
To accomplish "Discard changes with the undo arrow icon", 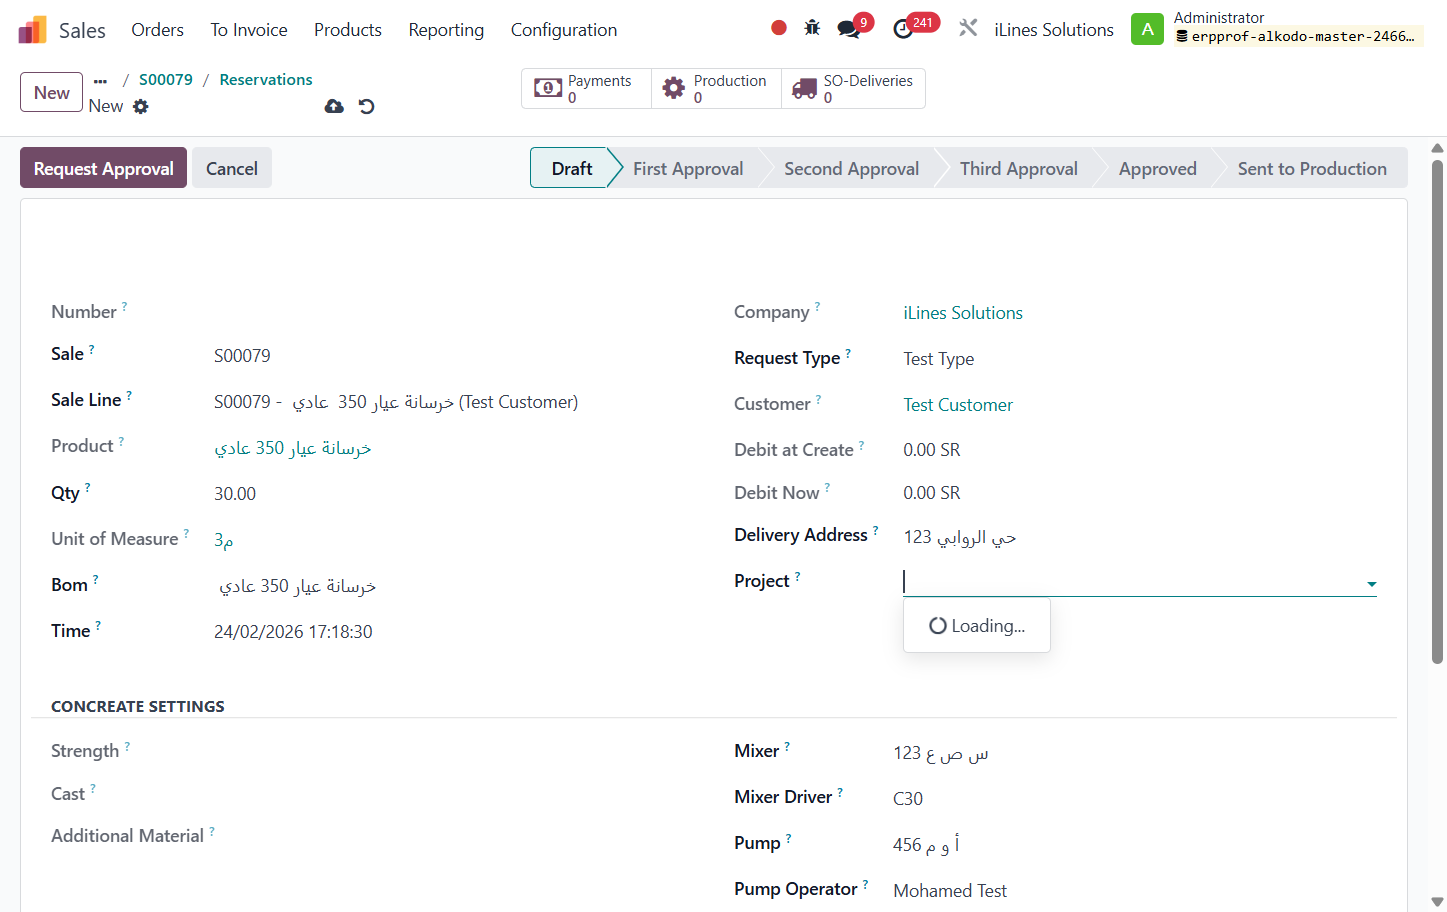I will (367, 106).
